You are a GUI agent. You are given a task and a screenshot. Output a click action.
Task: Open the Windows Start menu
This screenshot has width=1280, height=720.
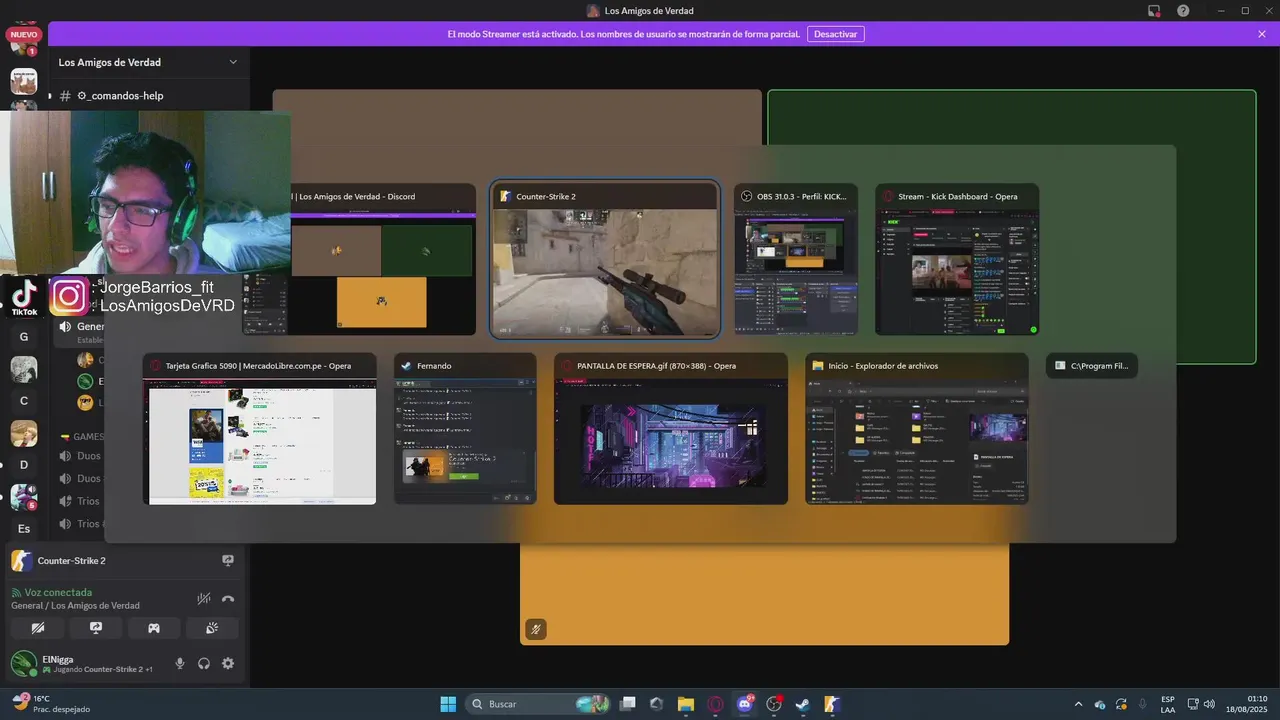pos(448,704)
